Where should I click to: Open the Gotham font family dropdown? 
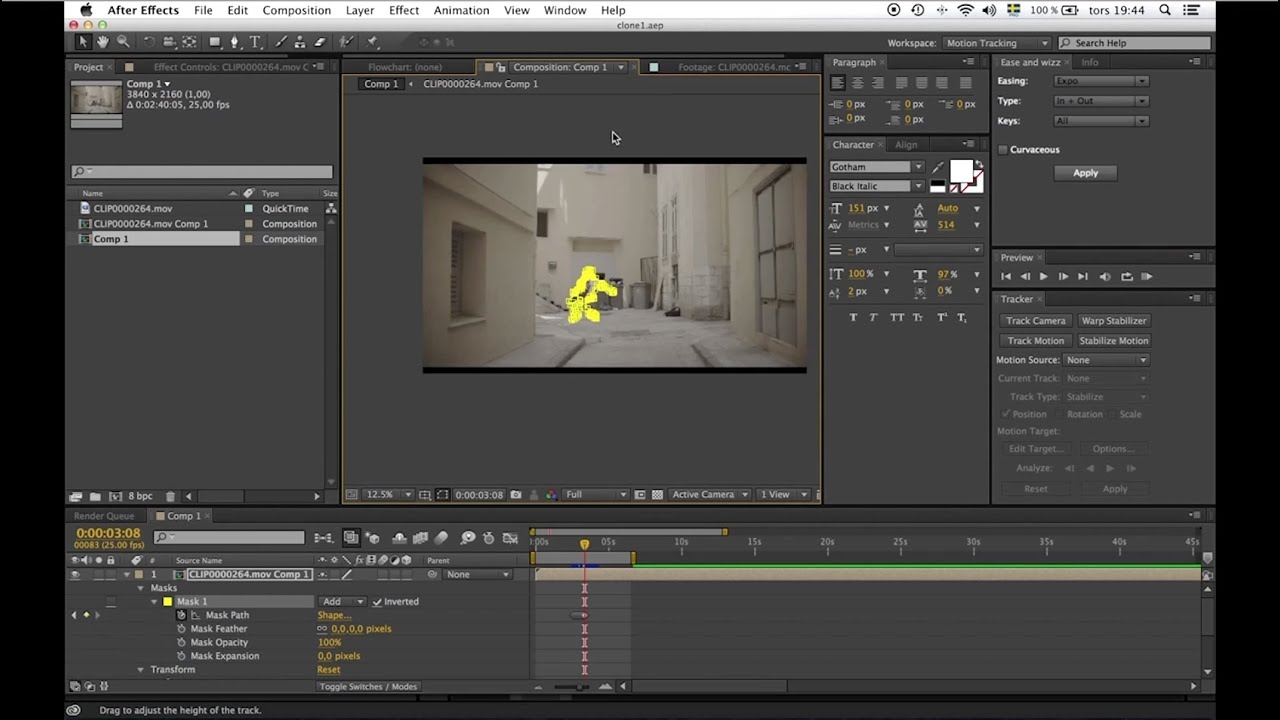coord(877,167)
